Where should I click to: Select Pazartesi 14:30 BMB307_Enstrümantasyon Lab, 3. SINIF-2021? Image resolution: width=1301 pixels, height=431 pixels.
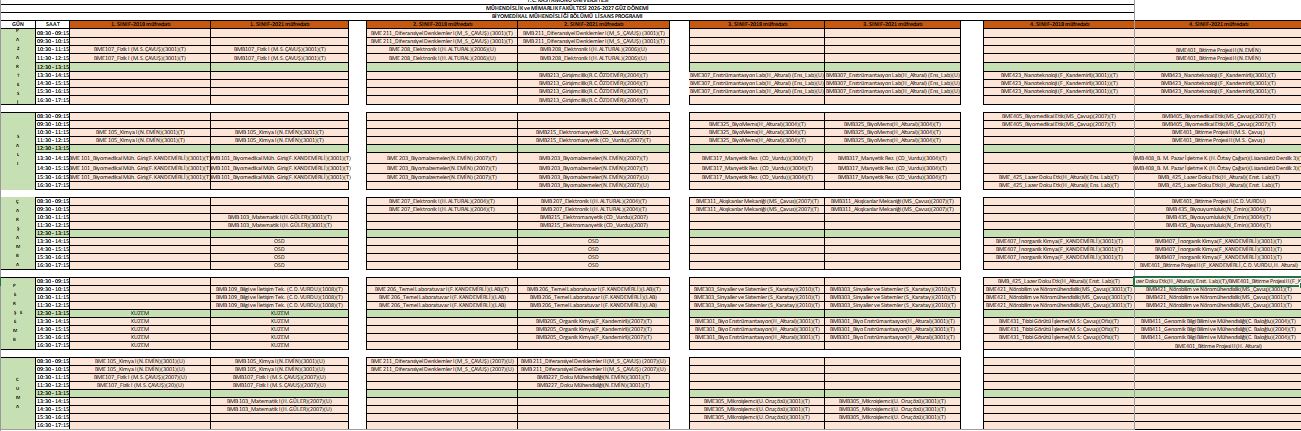point(890,84)
